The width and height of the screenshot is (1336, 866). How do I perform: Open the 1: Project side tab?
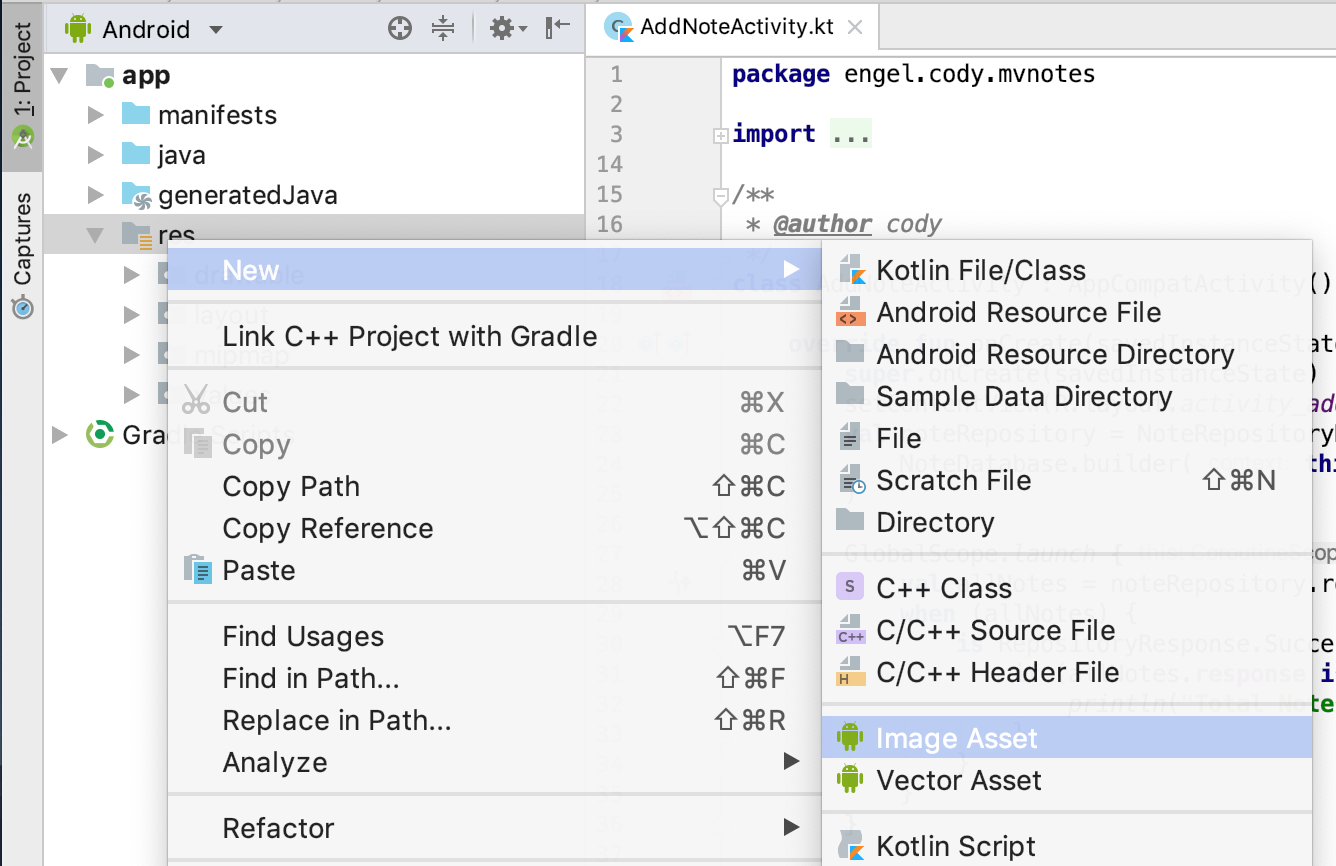[x=22, y=85]
